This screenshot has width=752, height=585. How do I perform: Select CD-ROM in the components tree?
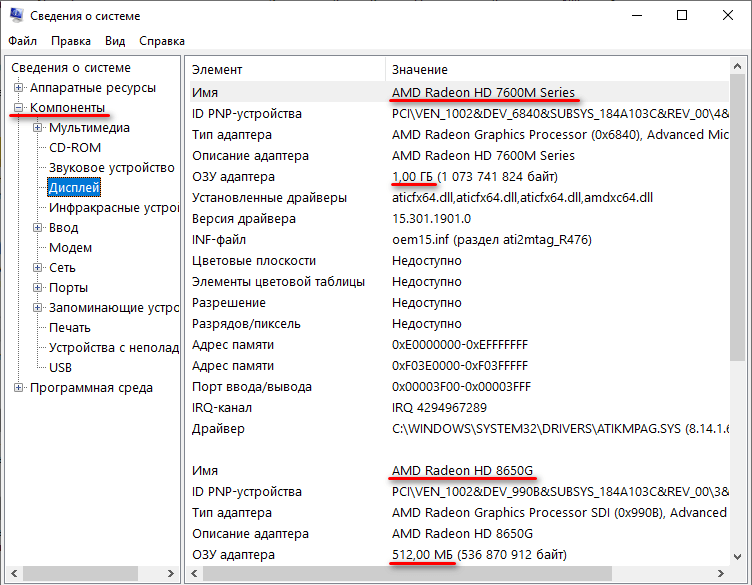coord(74,148)
